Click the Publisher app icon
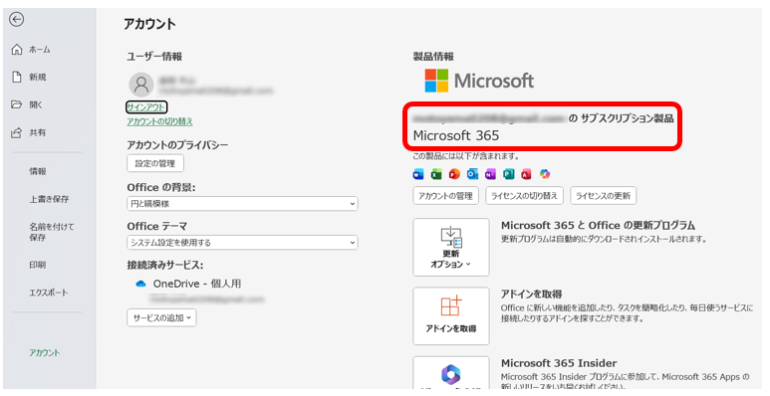 [x=509, y=174]
